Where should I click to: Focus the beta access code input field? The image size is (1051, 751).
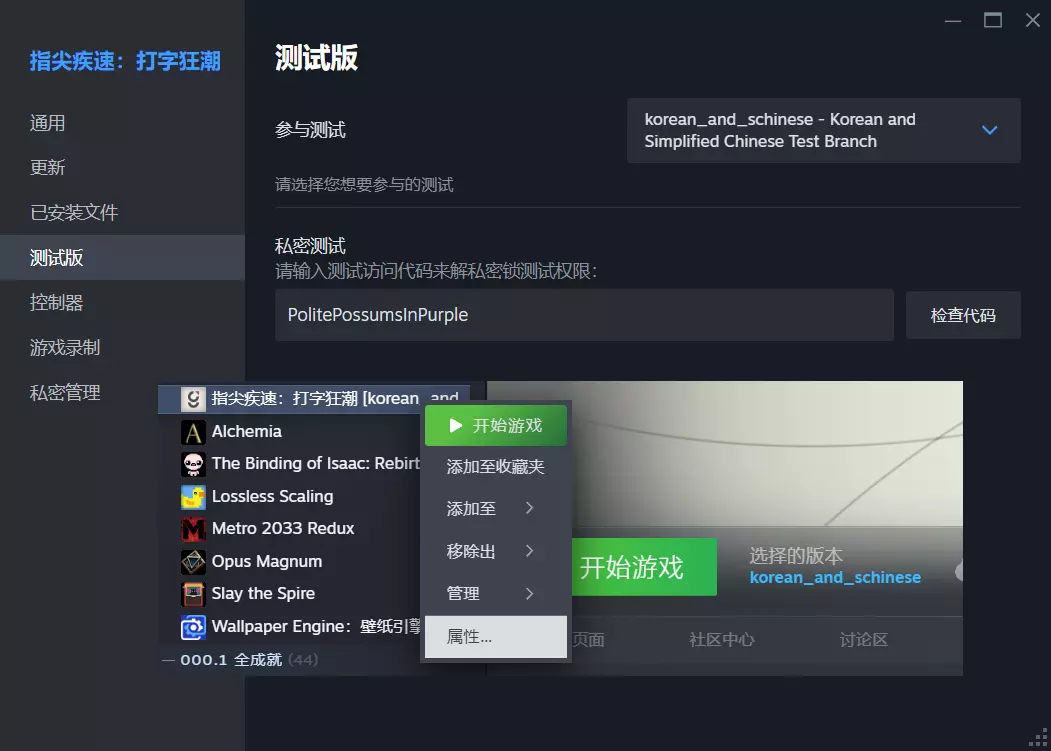click(x=584, y=314)
